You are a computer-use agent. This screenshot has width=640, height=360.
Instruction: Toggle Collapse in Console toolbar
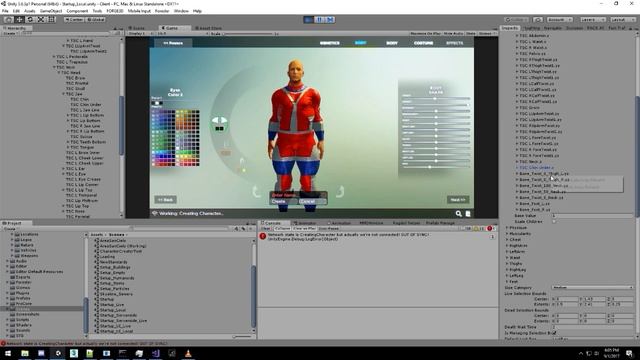coord(282,229)
